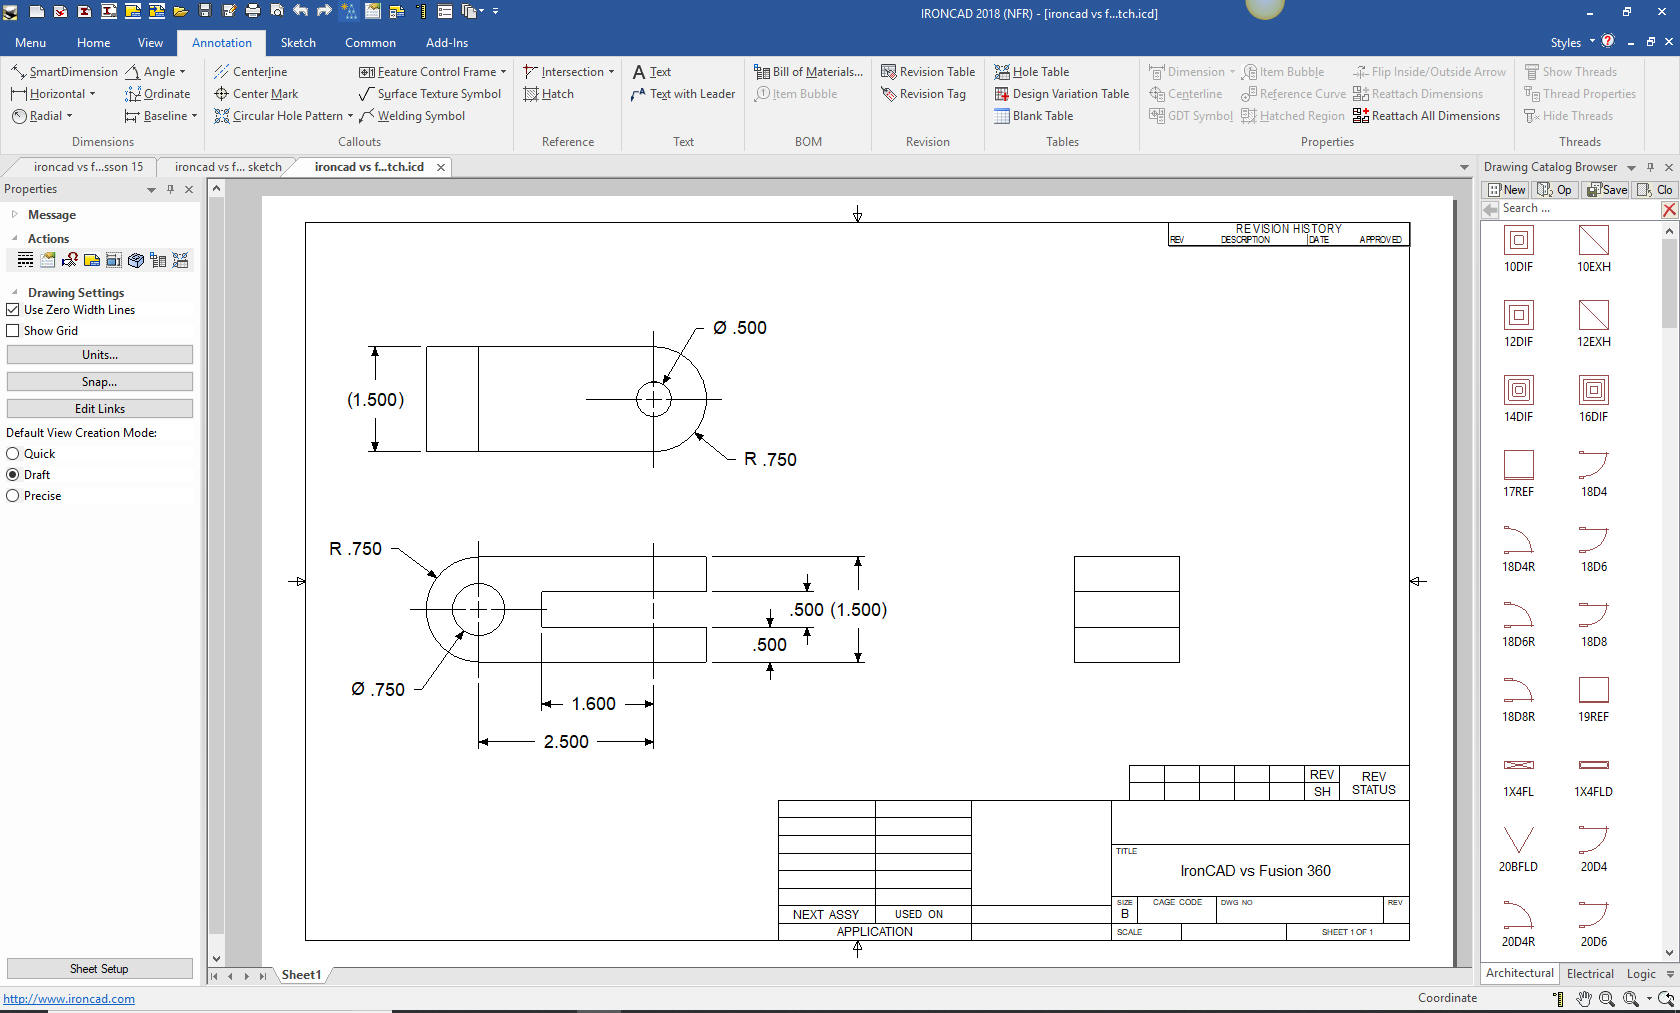1680x1013 pixels.
Task: Insert a Surface Texture Symbol
Action: [x=430, y=94]
